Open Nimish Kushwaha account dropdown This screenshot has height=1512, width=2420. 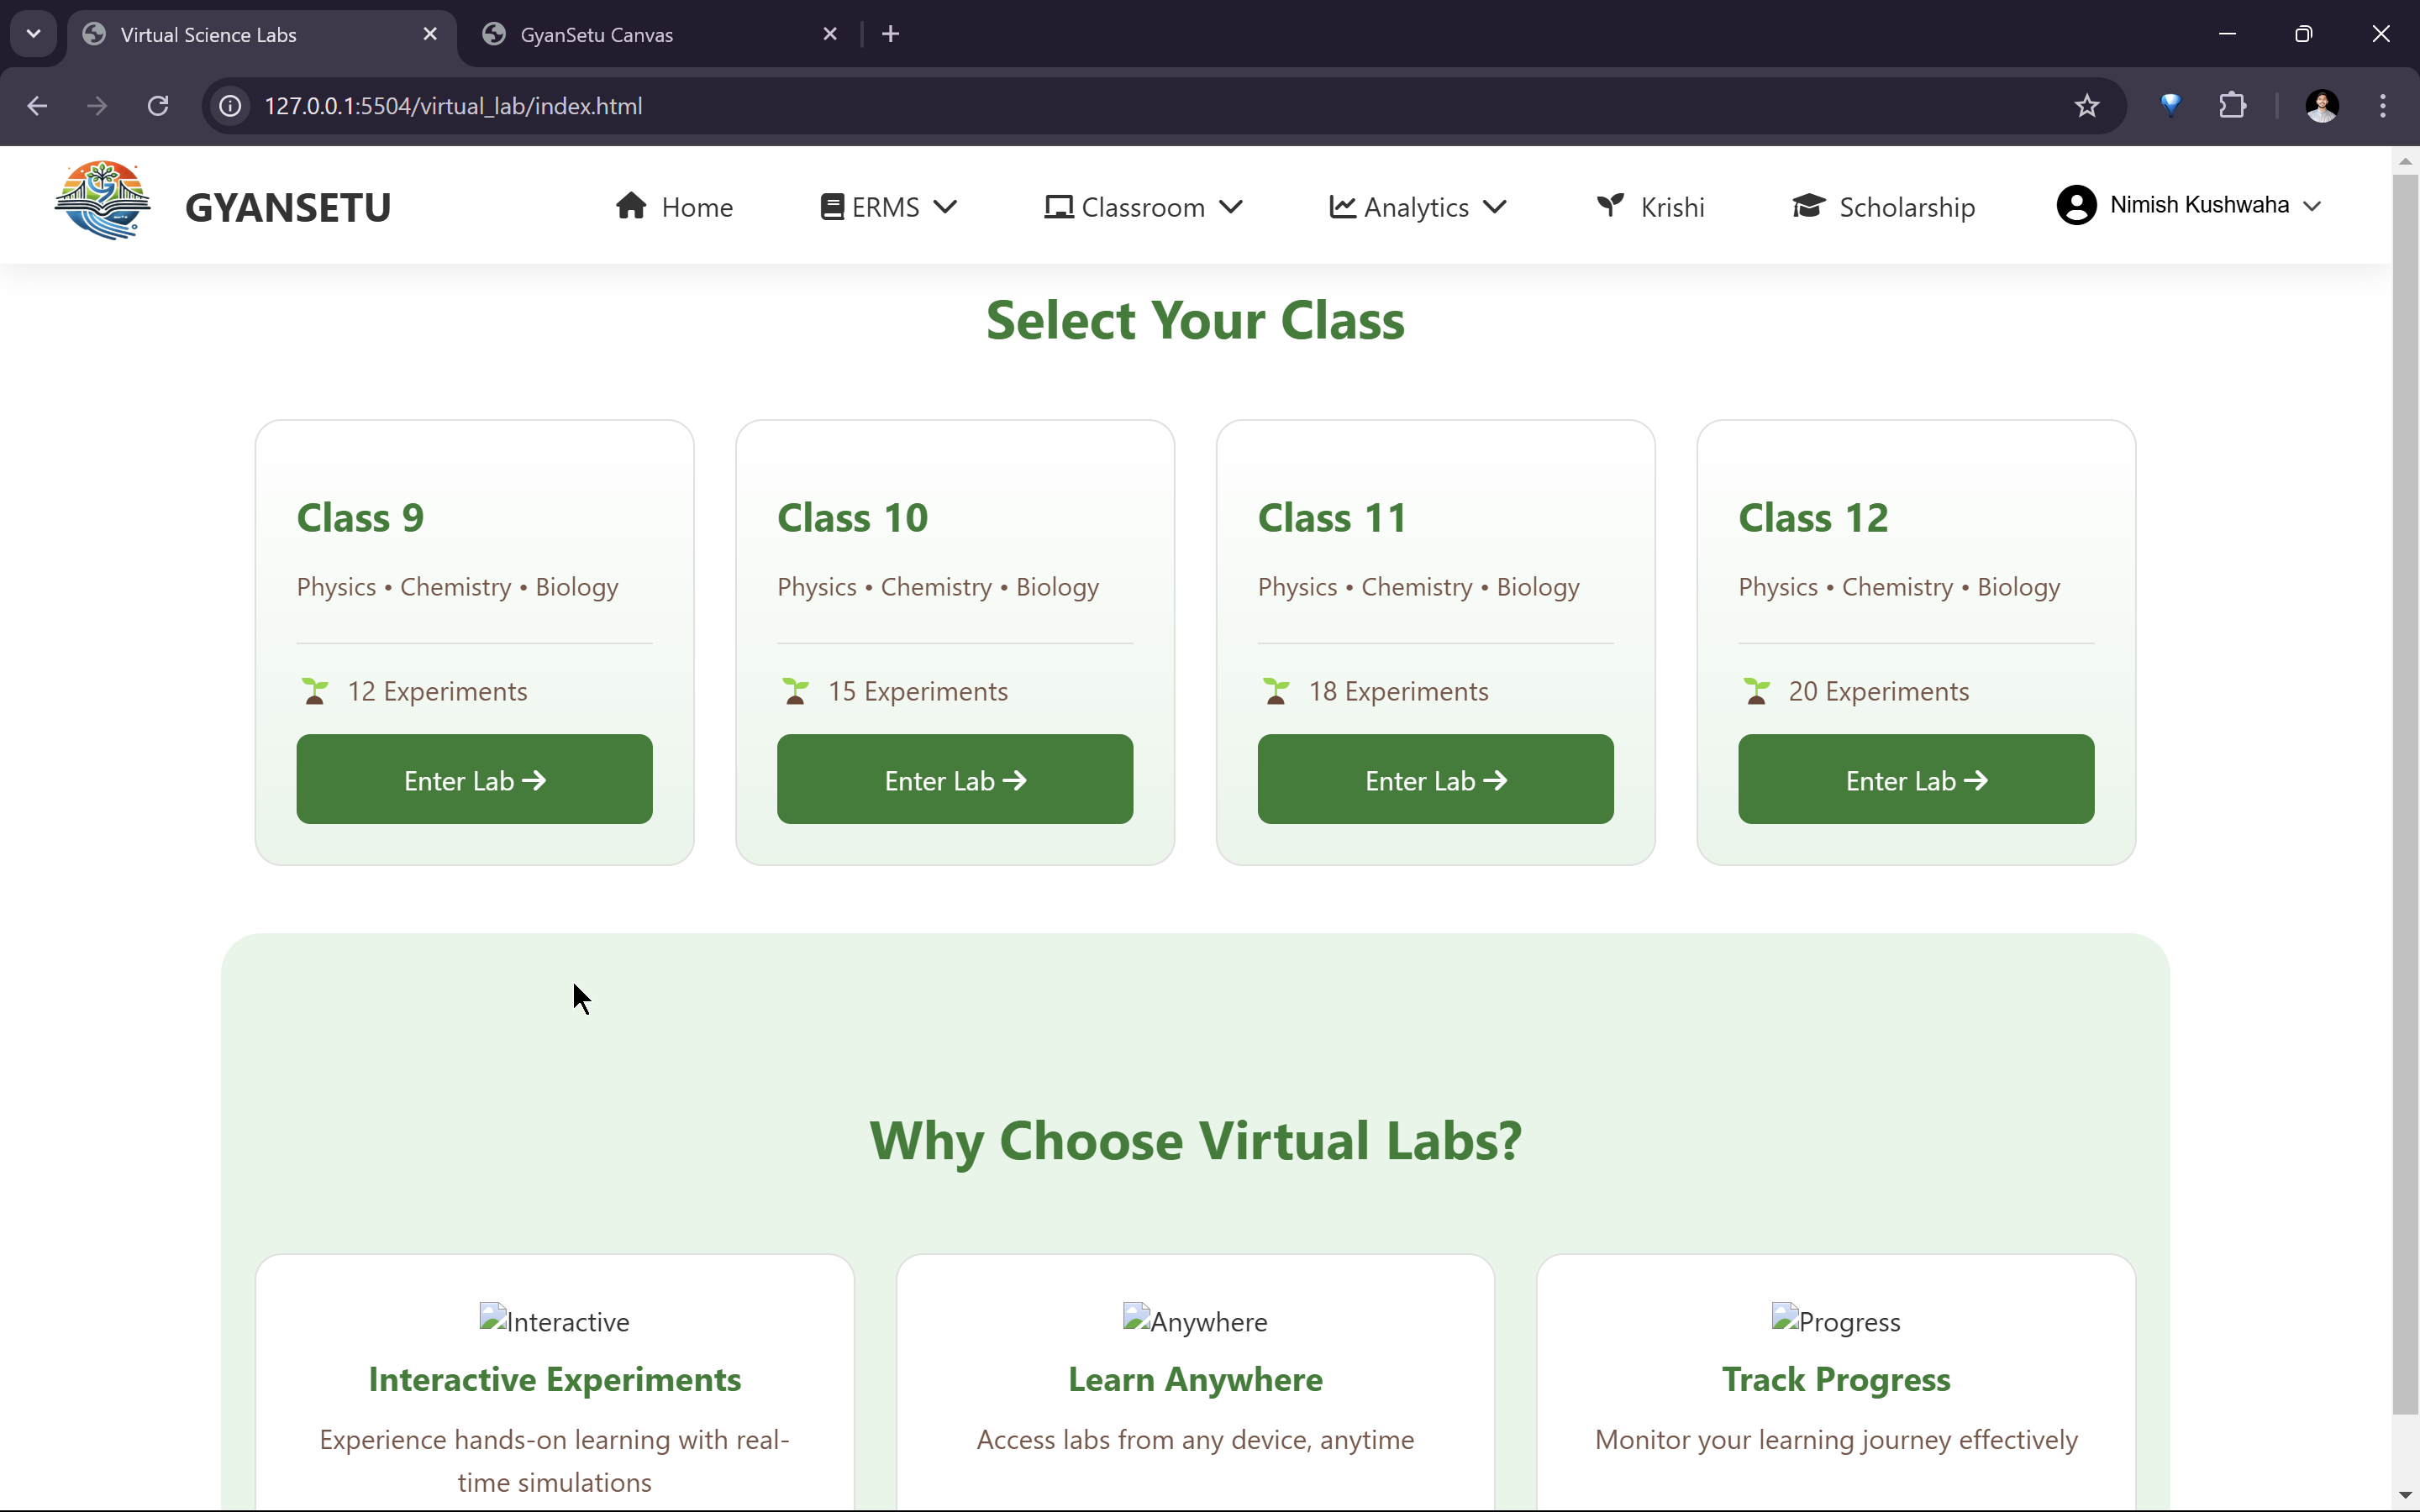(2199, 205)
